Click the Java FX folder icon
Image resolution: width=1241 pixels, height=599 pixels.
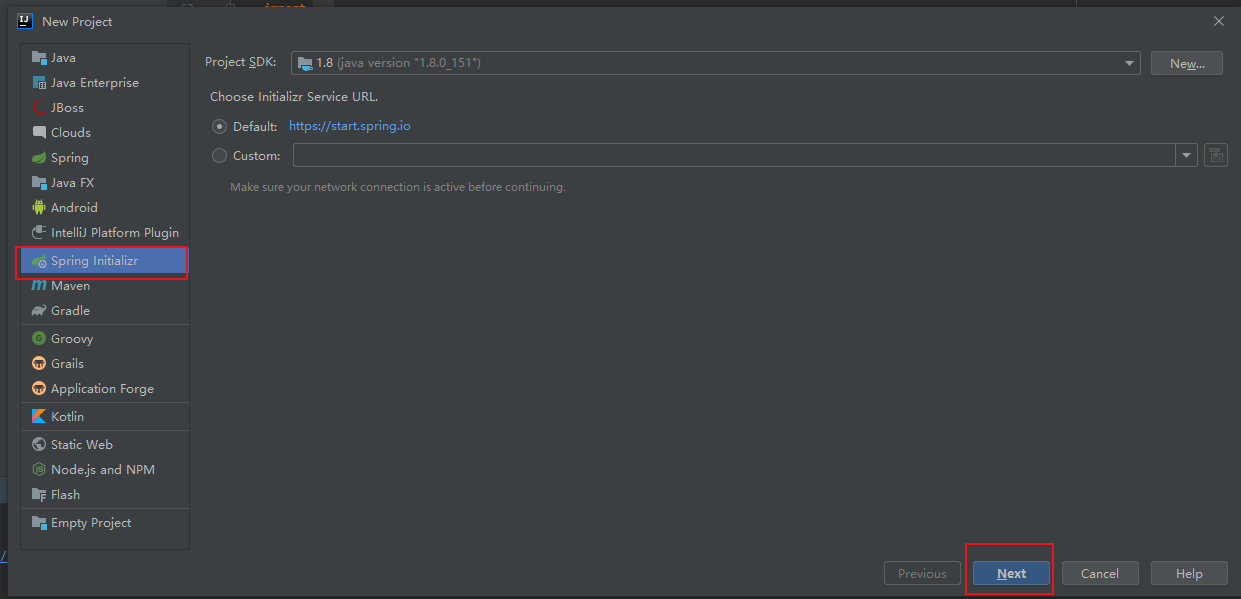coord(39,183)
